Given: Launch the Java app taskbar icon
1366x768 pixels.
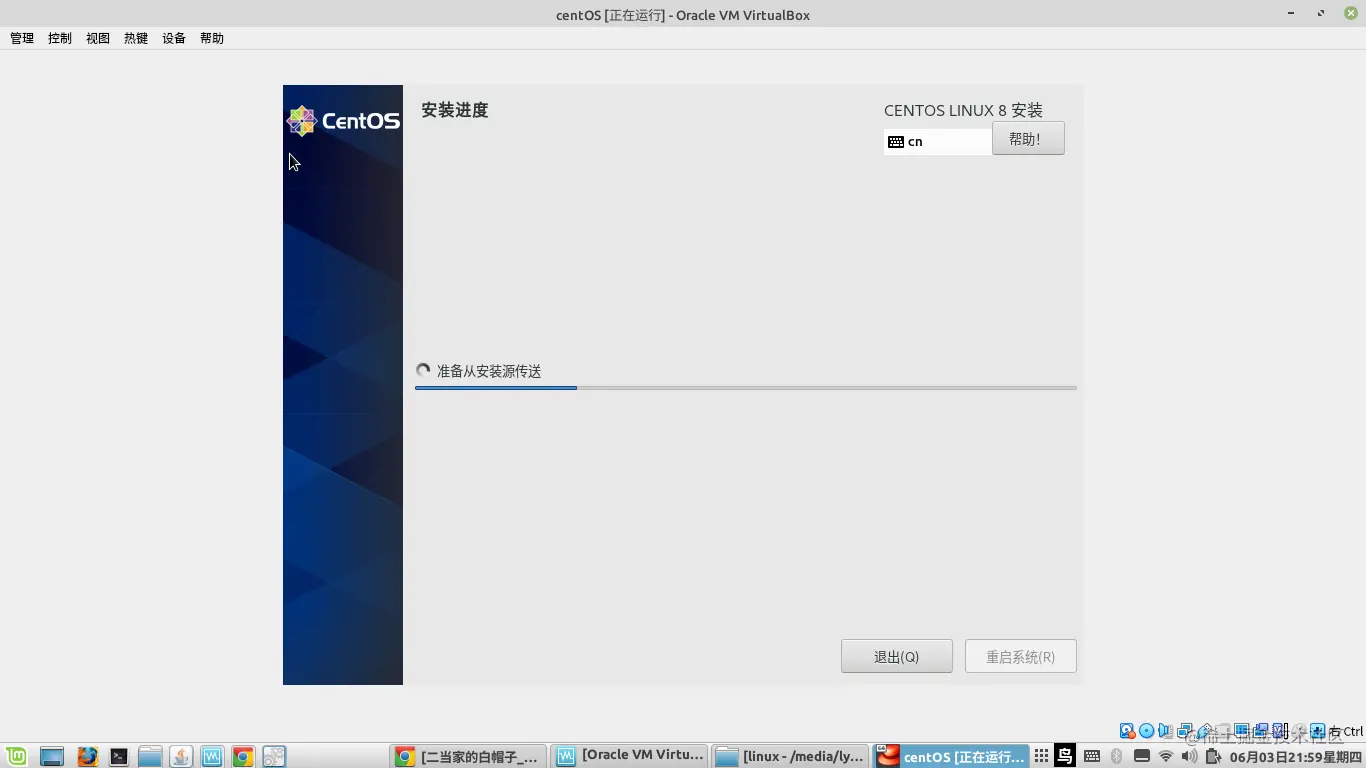Looking at the screenshot, I should (181, 756).
